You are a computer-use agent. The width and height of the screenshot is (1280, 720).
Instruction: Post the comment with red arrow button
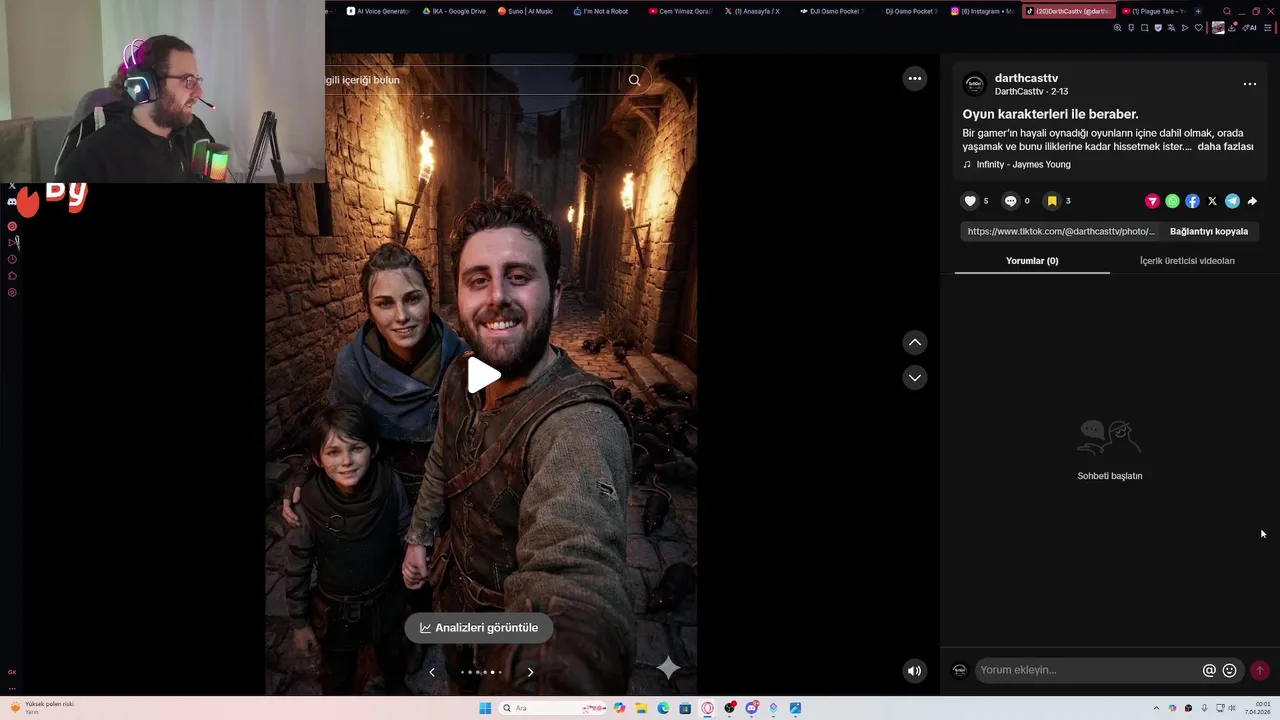(x=1260, y=671)
